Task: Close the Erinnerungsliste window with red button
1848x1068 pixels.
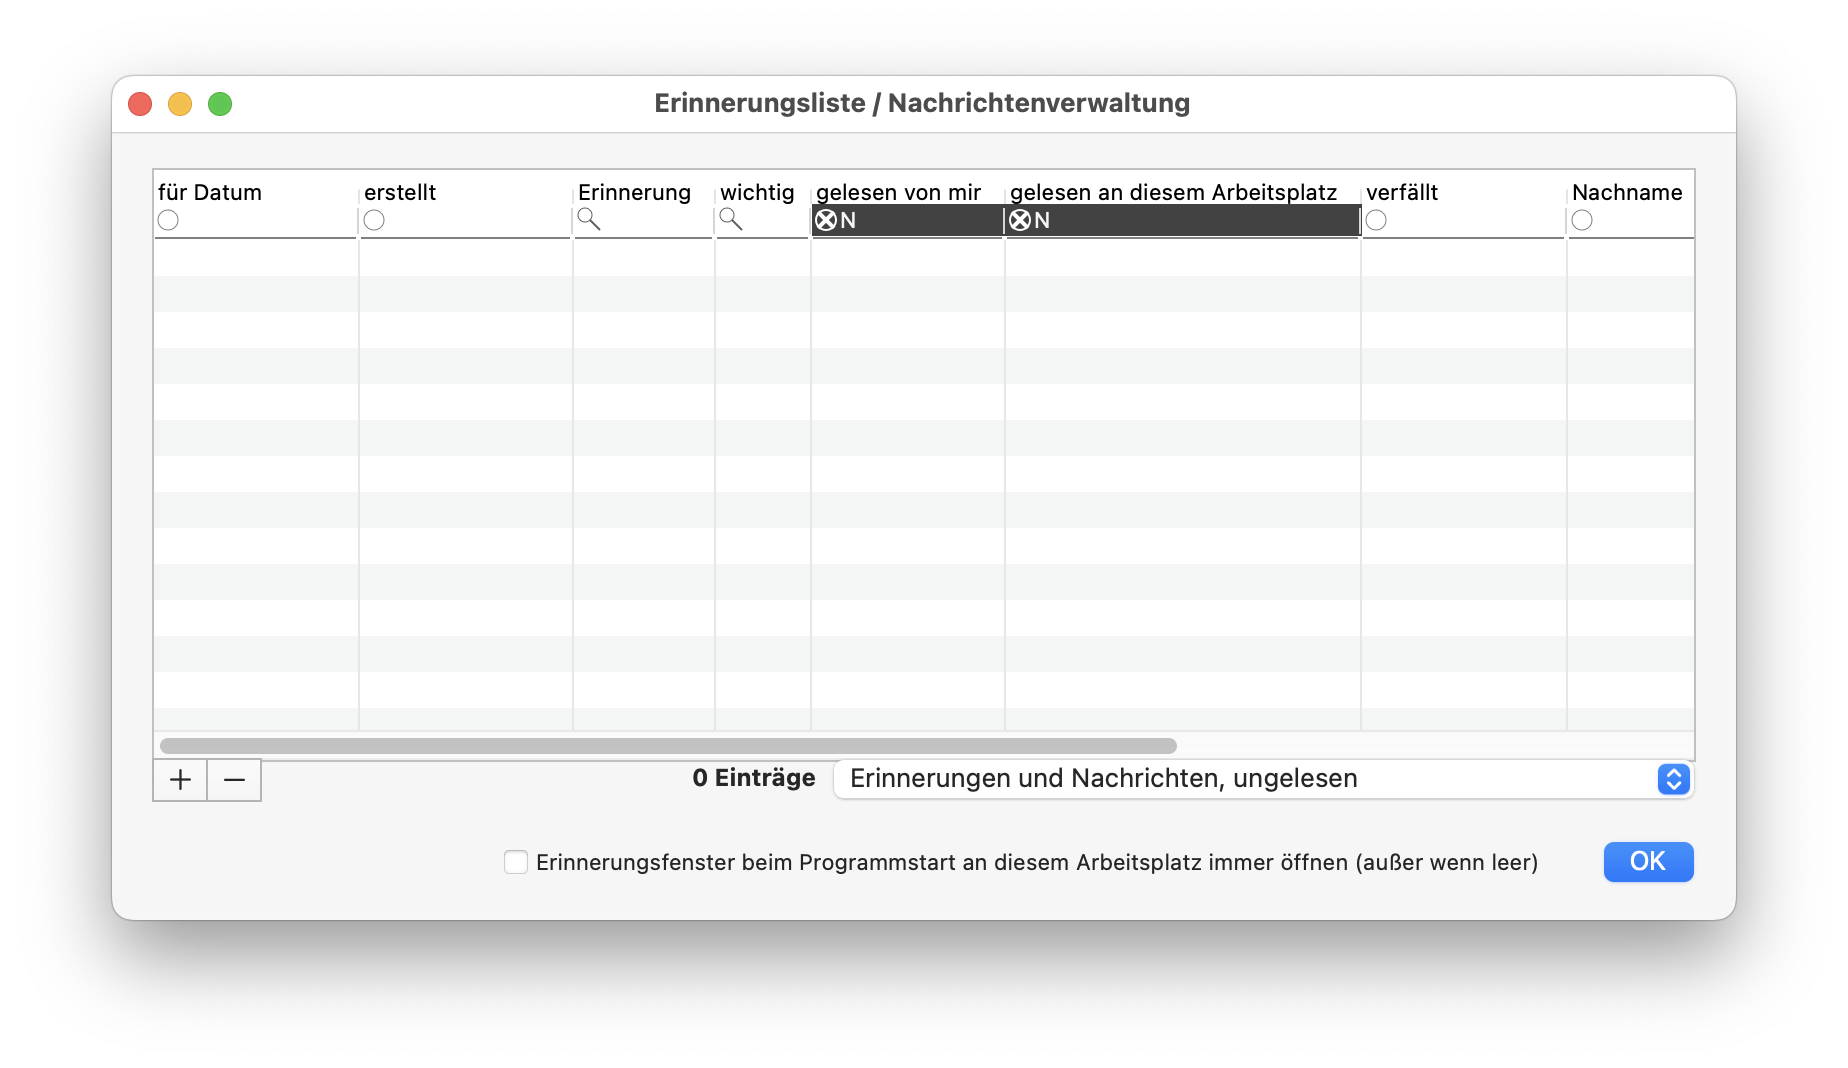Action: pos(140,104)
